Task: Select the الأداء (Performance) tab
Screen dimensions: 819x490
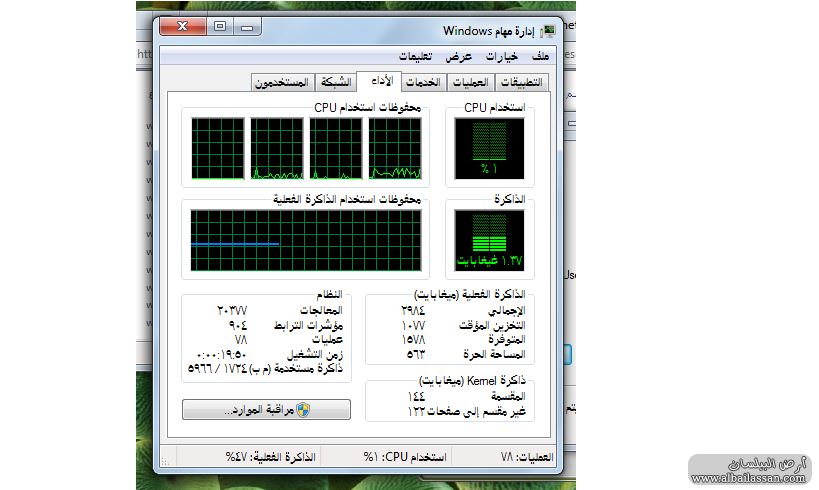Action: point(380,81)
